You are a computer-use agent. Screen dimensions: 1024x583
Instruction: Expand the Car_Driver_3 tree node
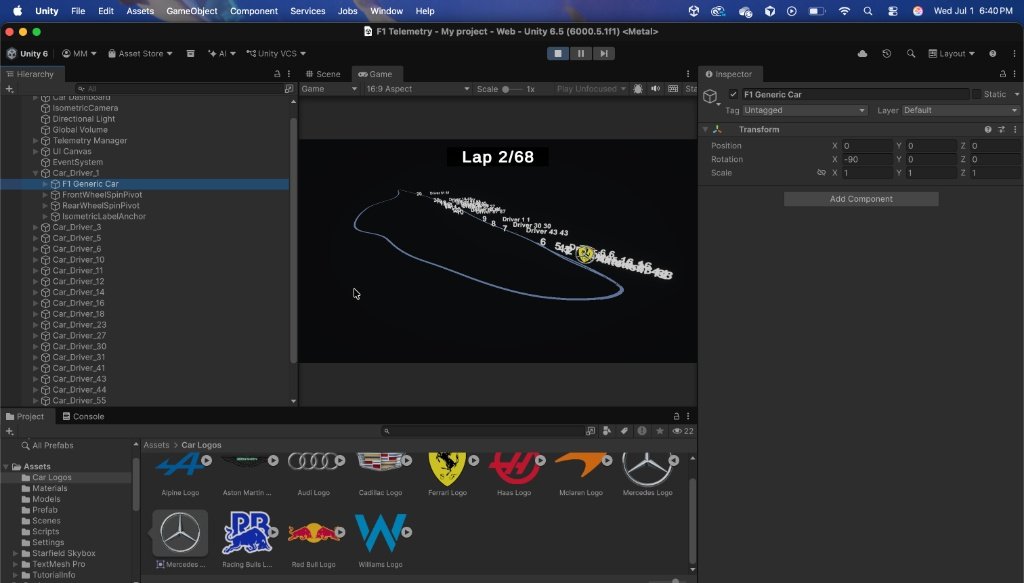[x=35, y=228]
